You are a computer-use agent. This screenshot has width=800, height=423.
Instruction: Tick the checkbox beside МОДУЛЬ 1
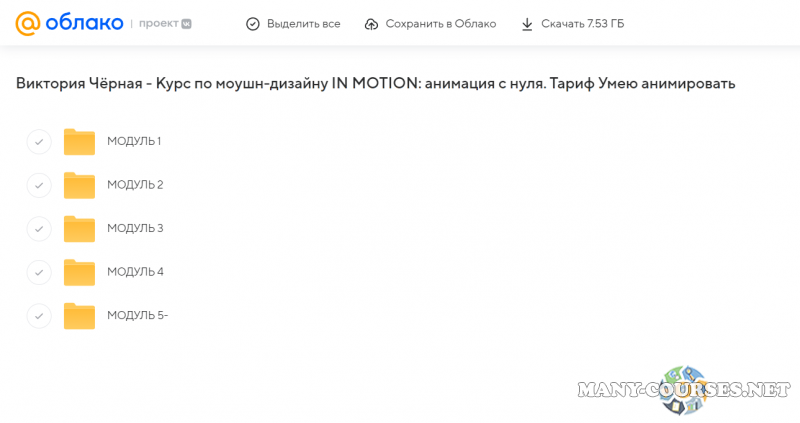(39, 142)
